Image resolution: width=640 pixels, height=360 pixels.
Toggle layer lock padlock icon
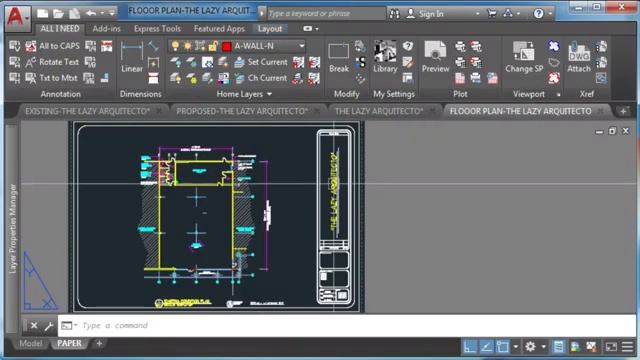[213, 46]
